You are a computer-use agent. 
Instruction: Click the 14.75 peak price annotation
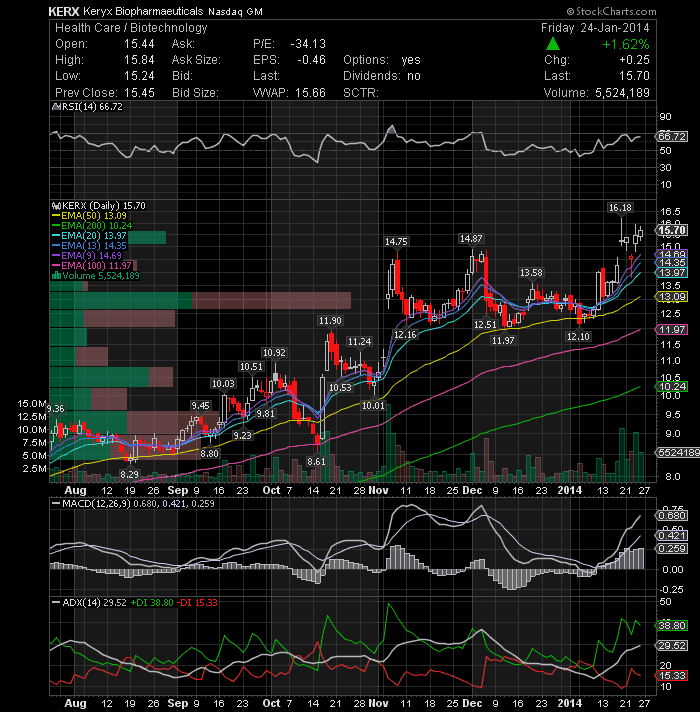396,242
